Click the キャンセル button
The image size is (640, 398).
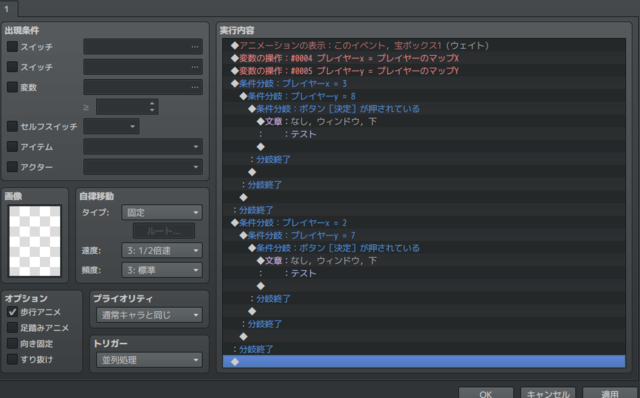click(548, 394)
